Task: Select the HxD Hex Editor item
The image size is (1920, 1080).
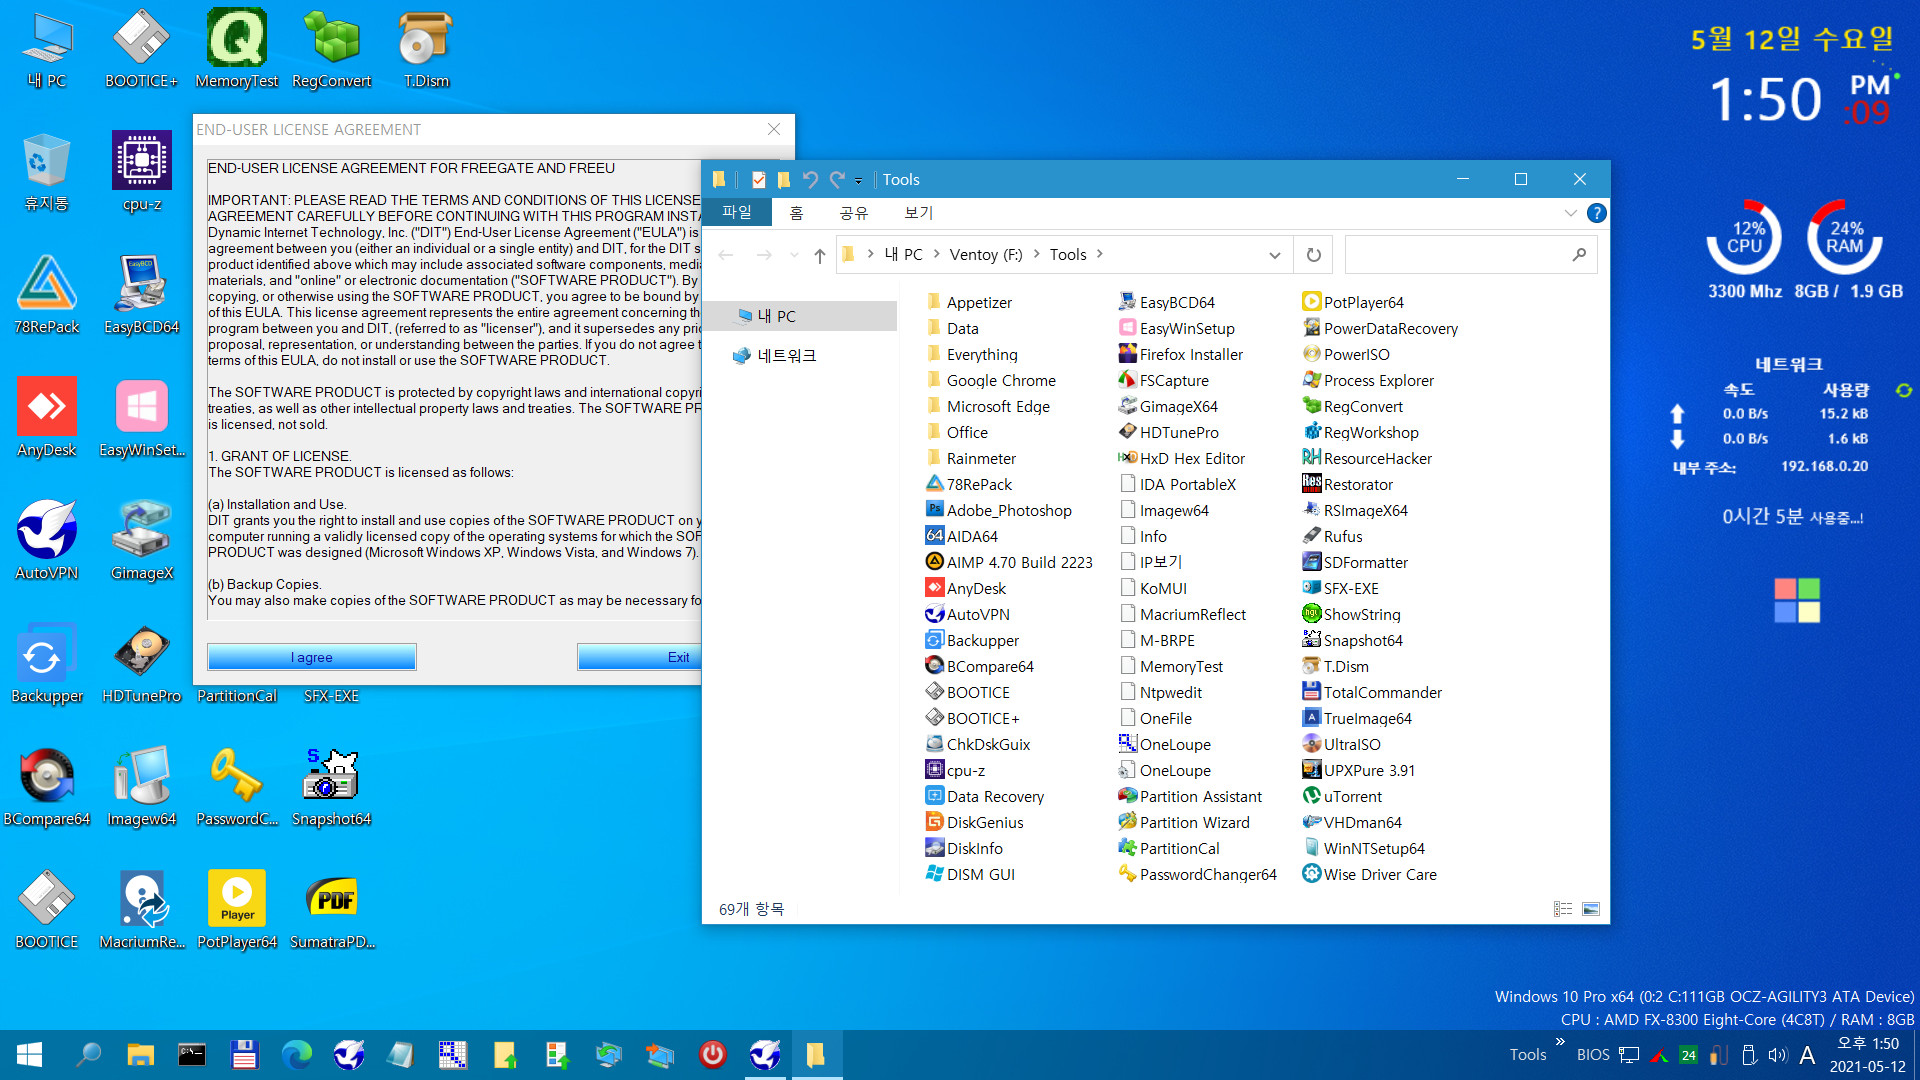Action: (1181, 459)
